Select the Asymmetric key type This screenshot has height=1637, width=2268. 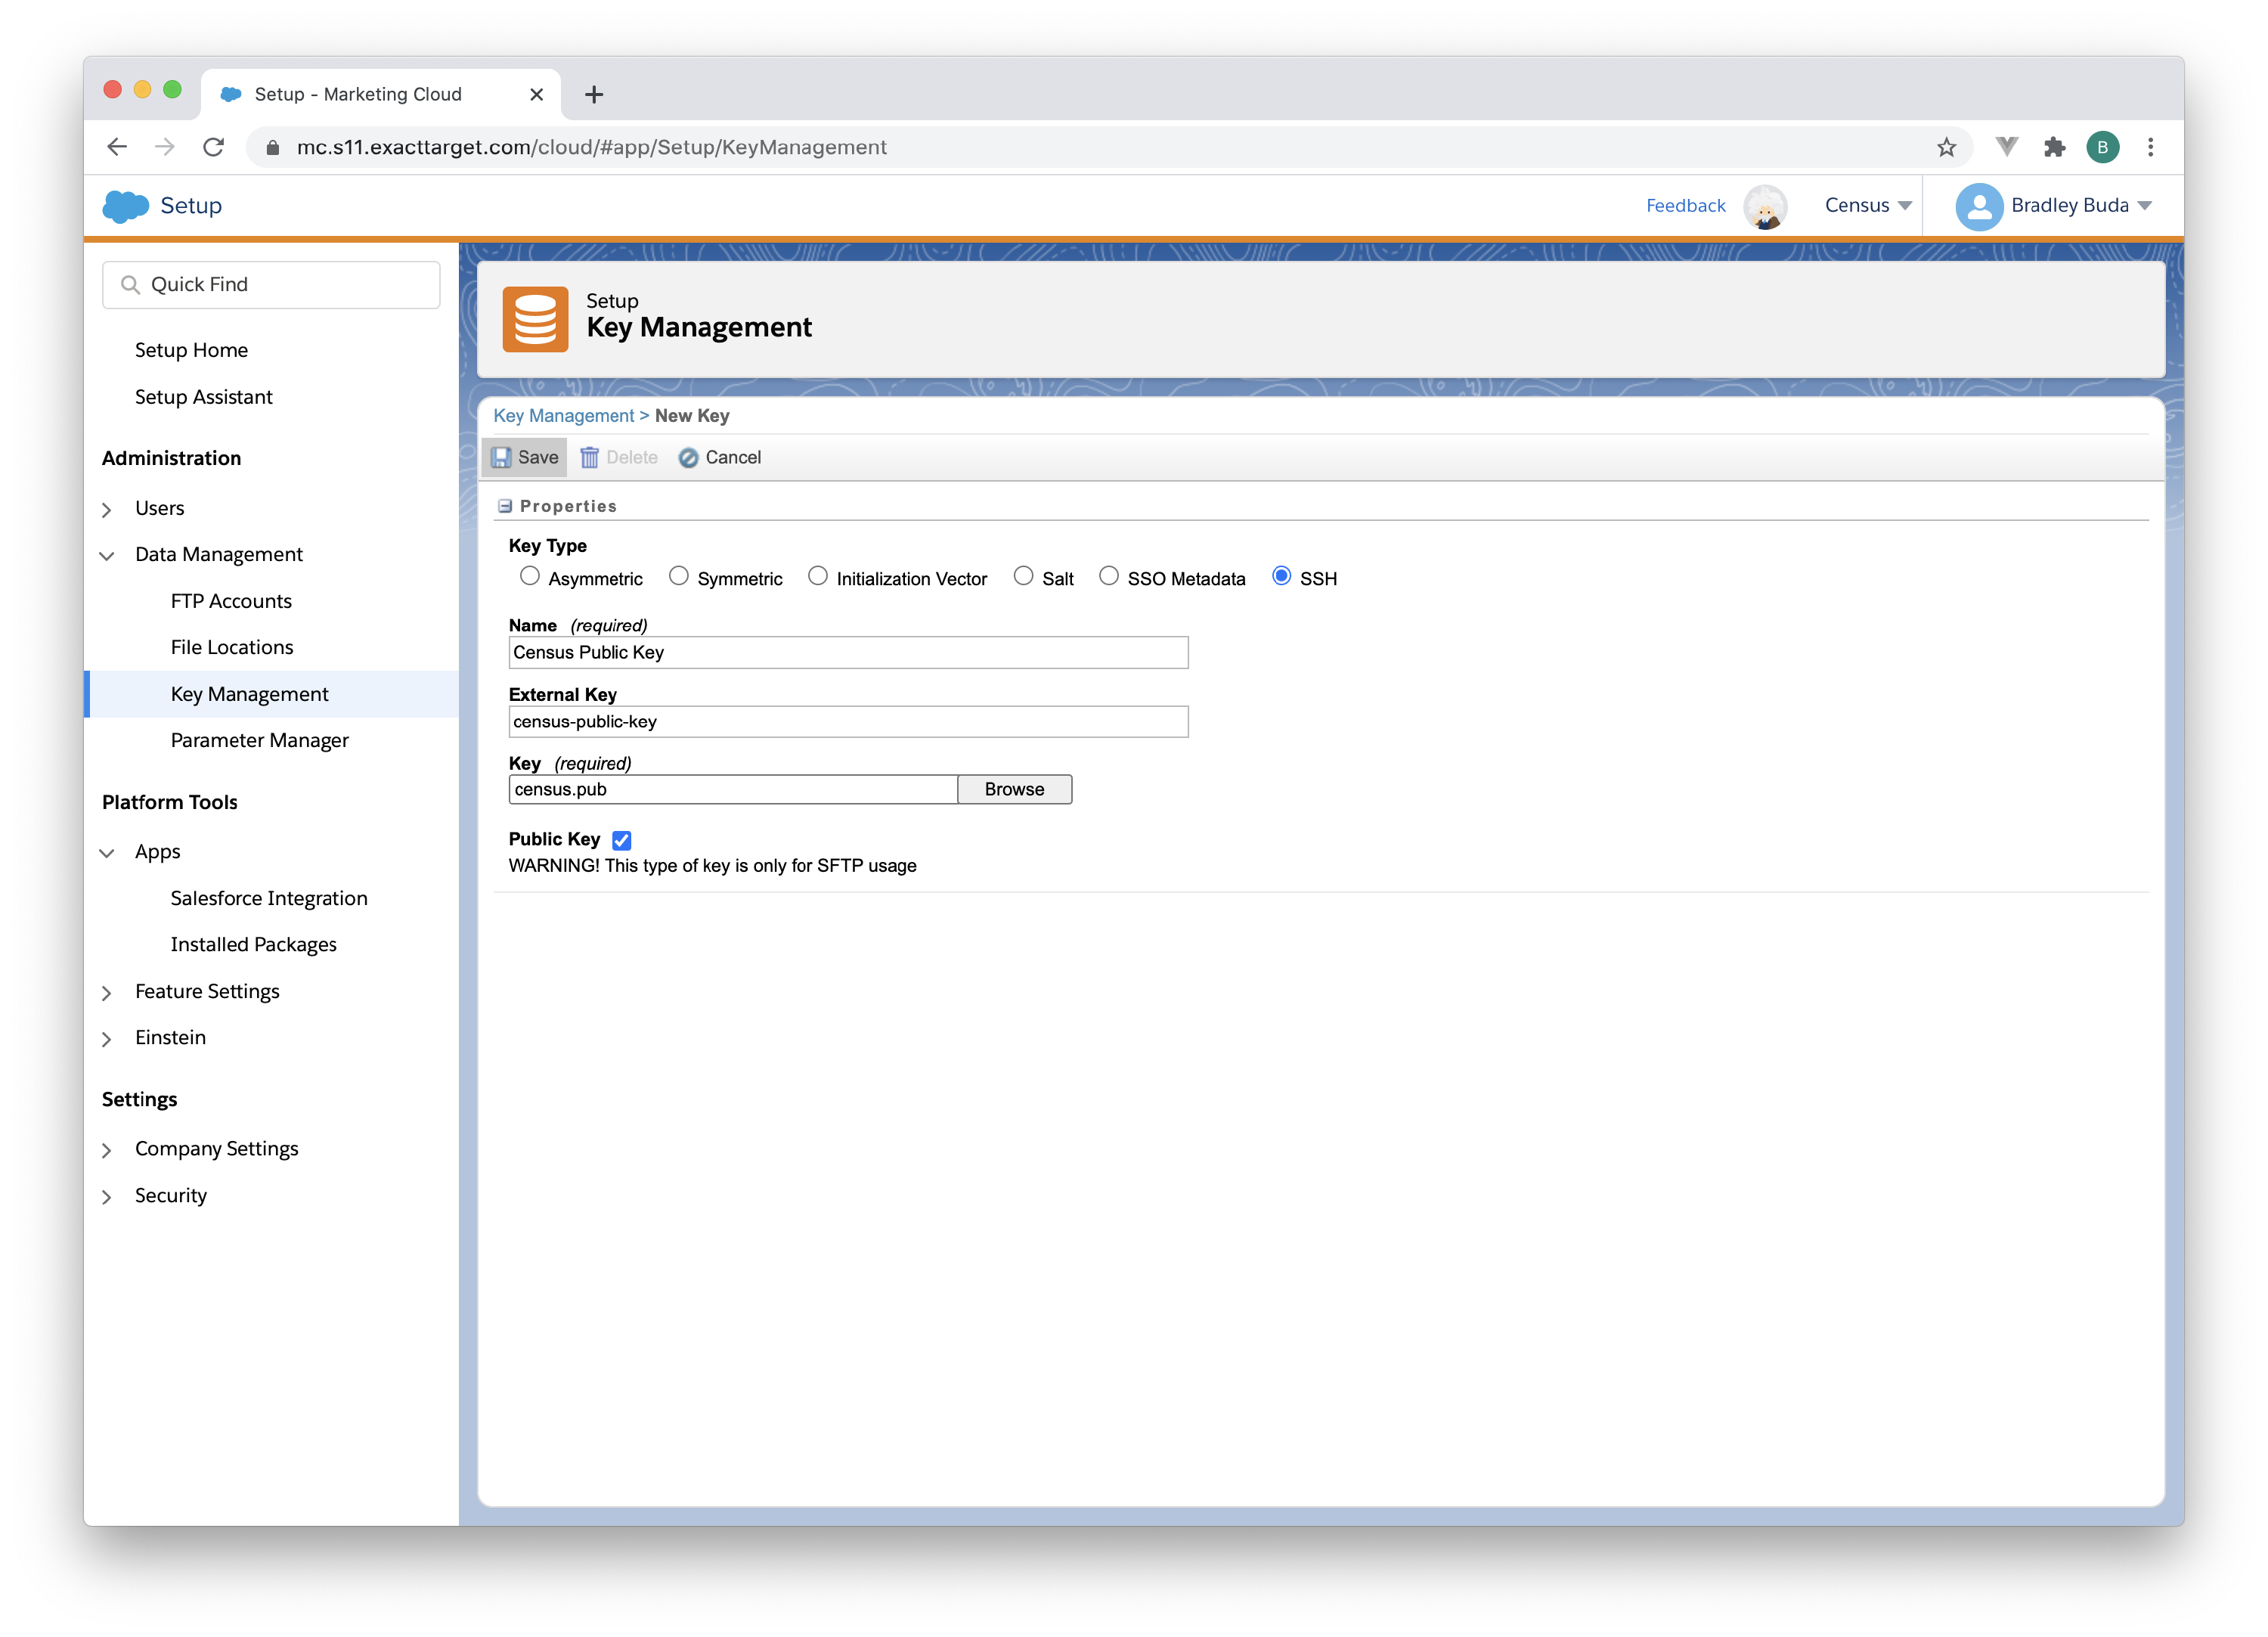coord(530,576)
